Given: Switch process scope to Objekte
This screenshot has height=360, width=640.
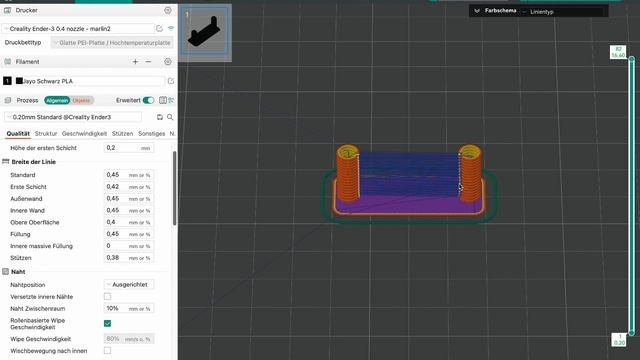Looking at the screenshot, I should [82, 100].
